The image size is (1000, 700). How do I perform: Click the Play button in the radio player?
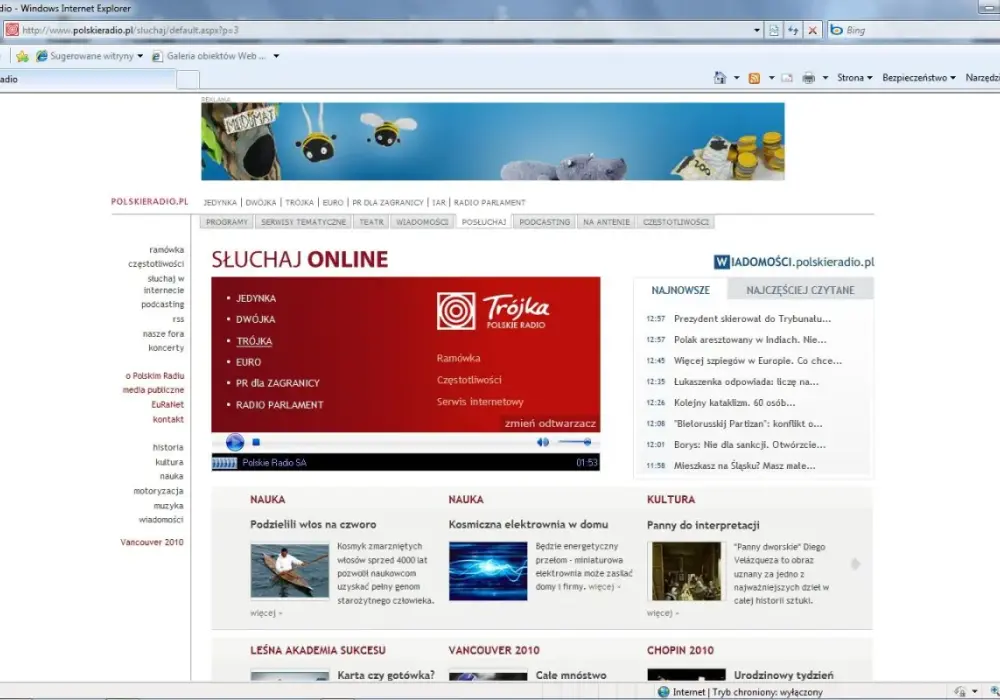pos(235,442)
